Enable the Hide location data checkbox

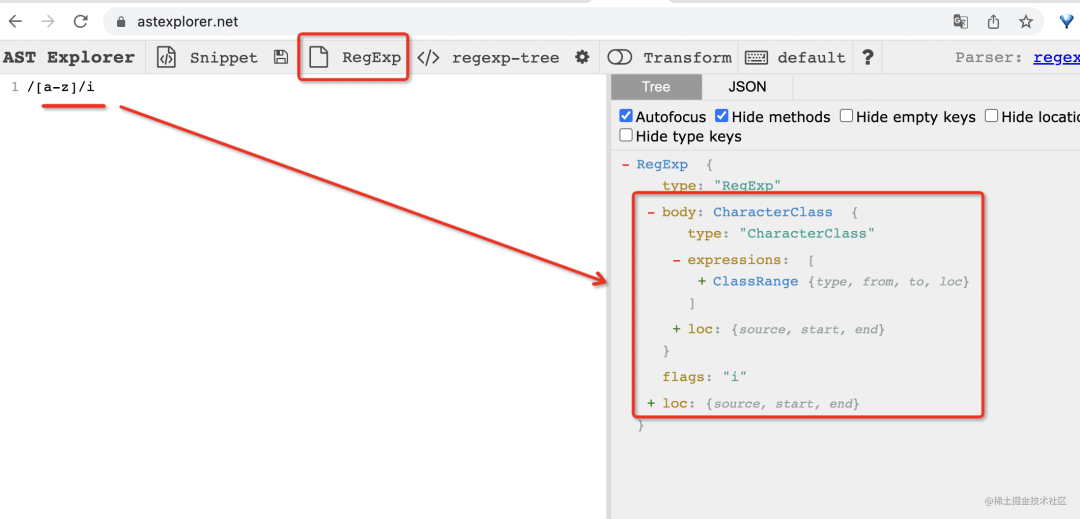click(991, 116)
